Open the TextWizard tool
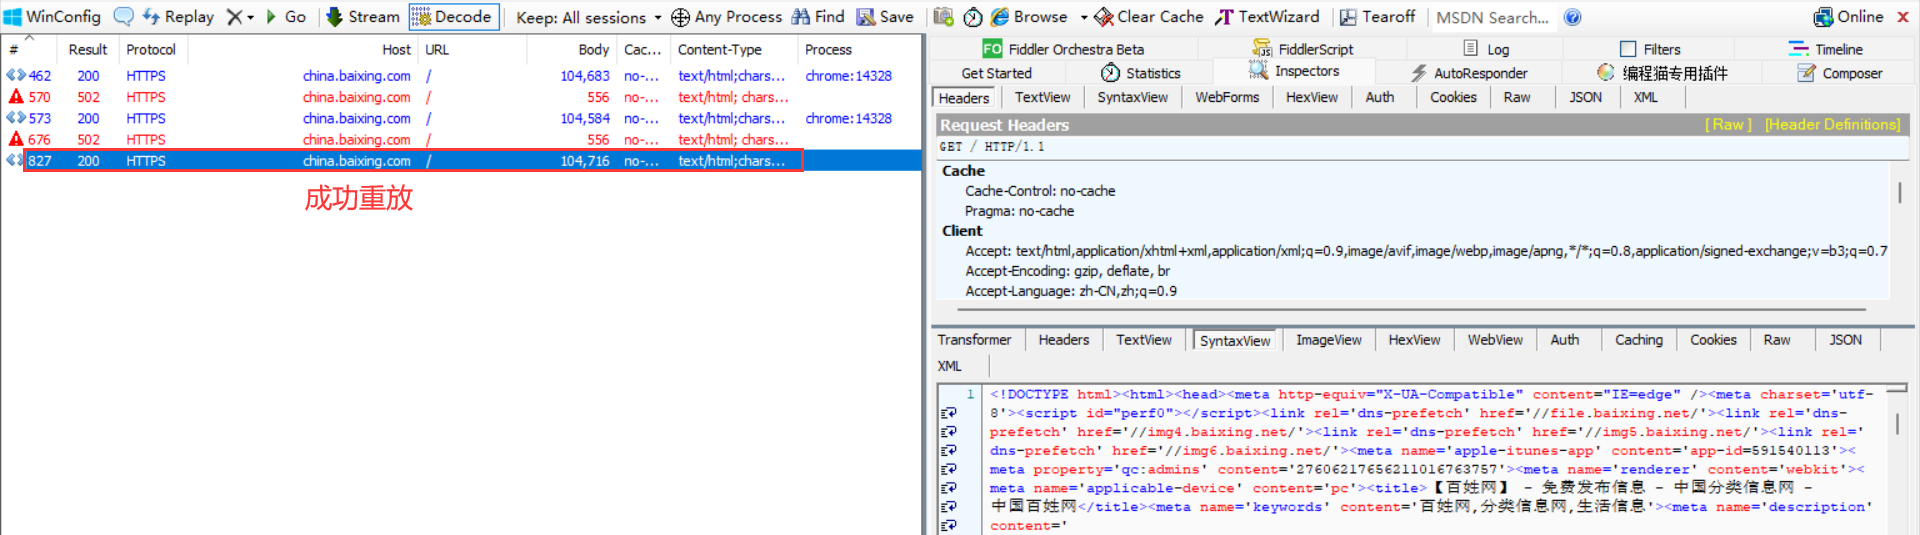Image resolution: width=1920 pixels, height=535 pixels. [1267, 17]
